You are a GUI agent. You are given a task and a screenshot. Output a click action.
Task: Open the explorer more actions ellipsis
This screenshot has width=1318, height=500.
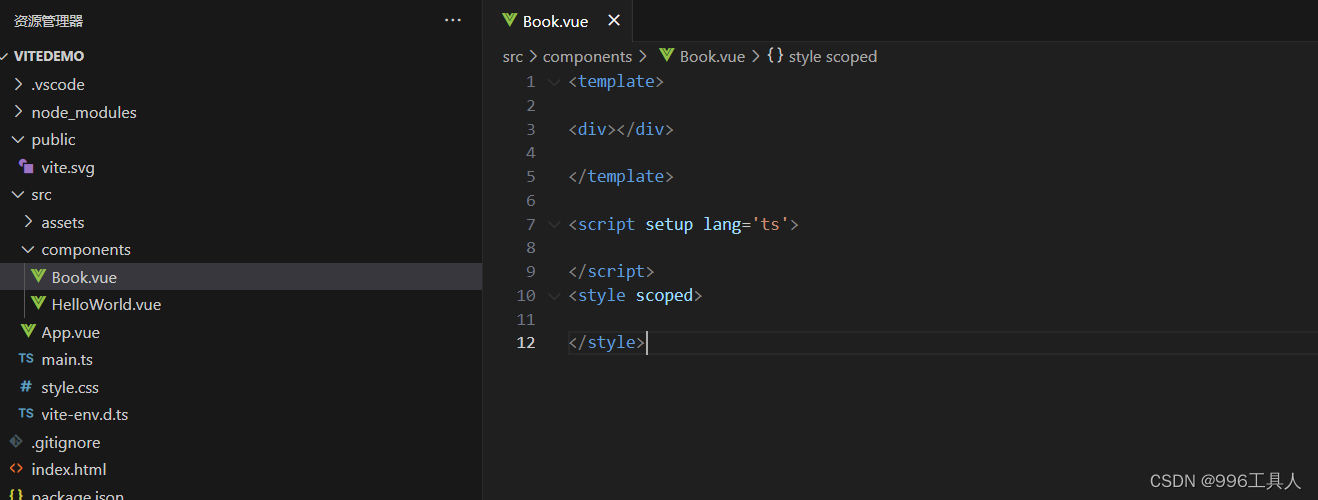click(453, 20)
